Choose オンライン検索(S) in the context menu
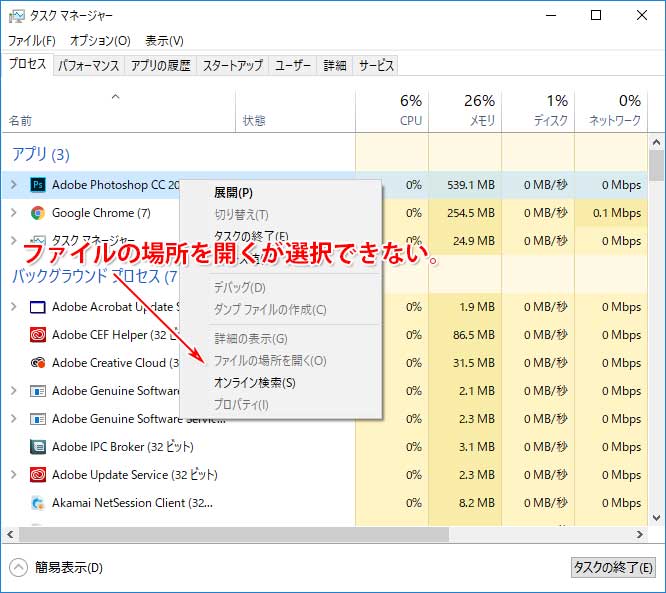Image resolution: width=666 pixels, height=593 pixels. click(281, 383)
